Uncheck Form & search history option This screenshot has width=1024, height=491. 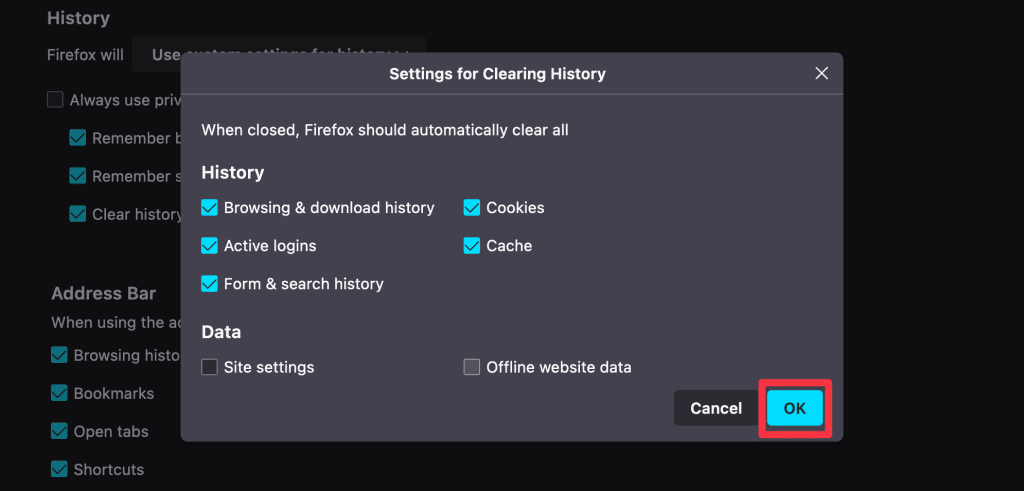point(210,284)
